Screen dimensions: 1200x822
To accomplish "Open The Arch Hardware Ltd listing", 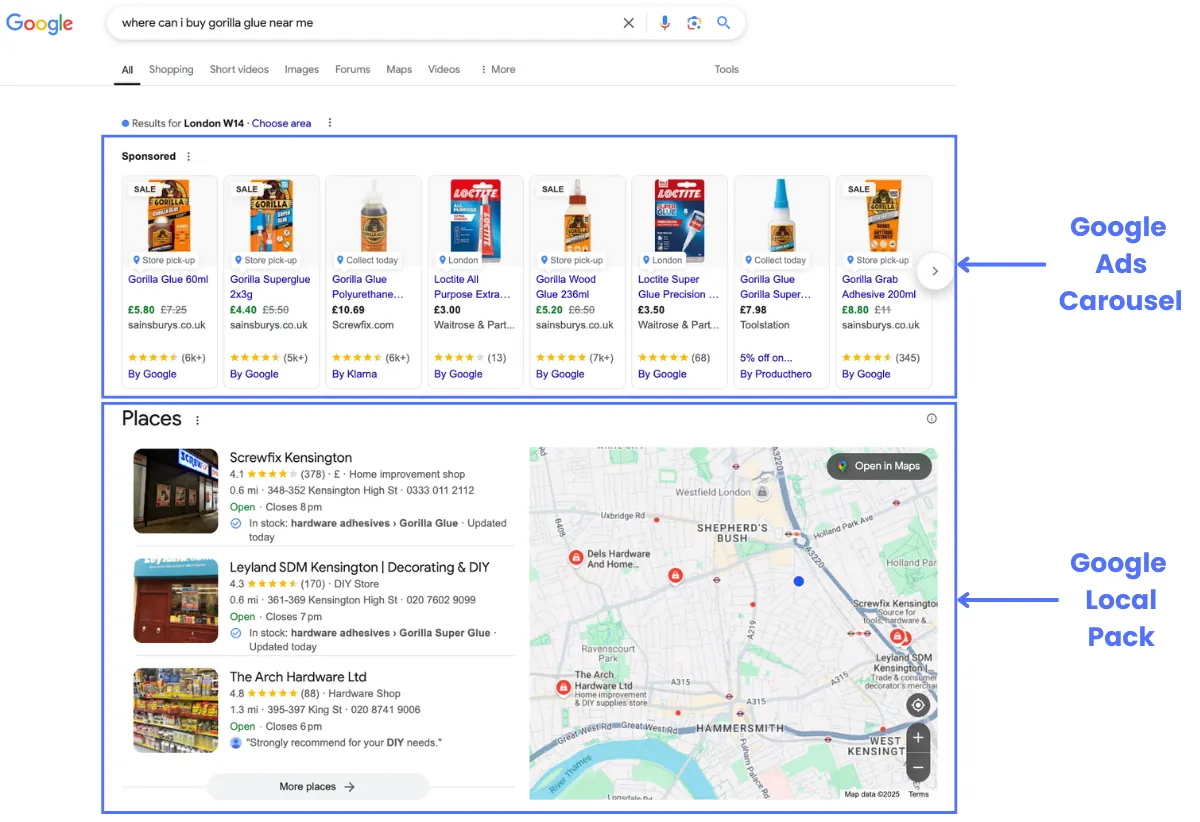I will click(x=298, y=677).
